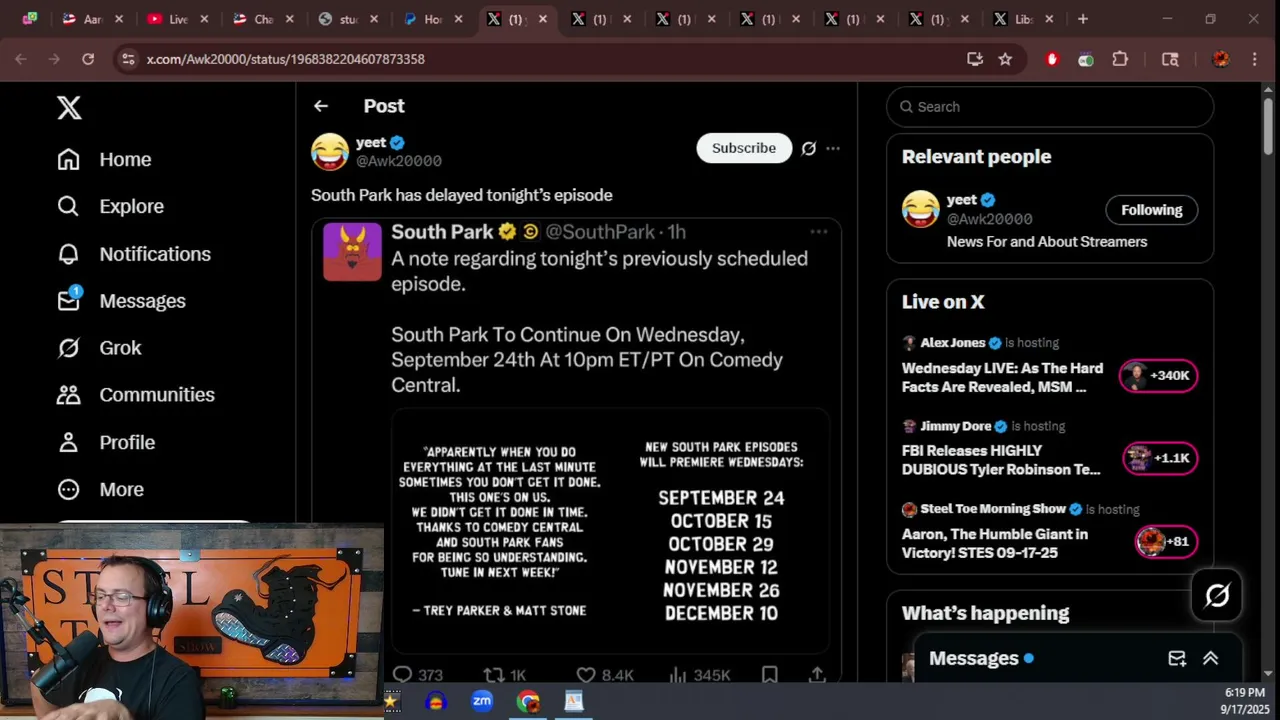This screenshot has width=1280, height=720.
Task: Click the +340K listeners badge
Action: coord(1158,375)
